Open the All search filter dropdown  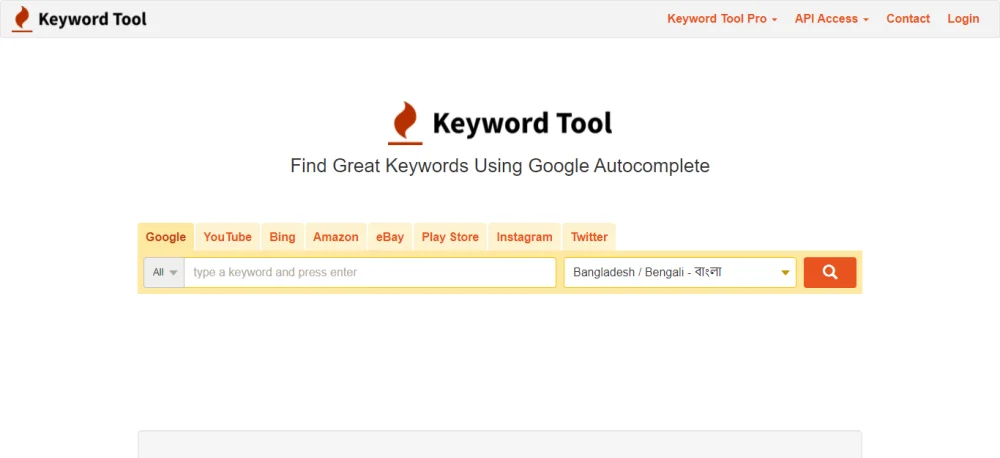(164, 272)
